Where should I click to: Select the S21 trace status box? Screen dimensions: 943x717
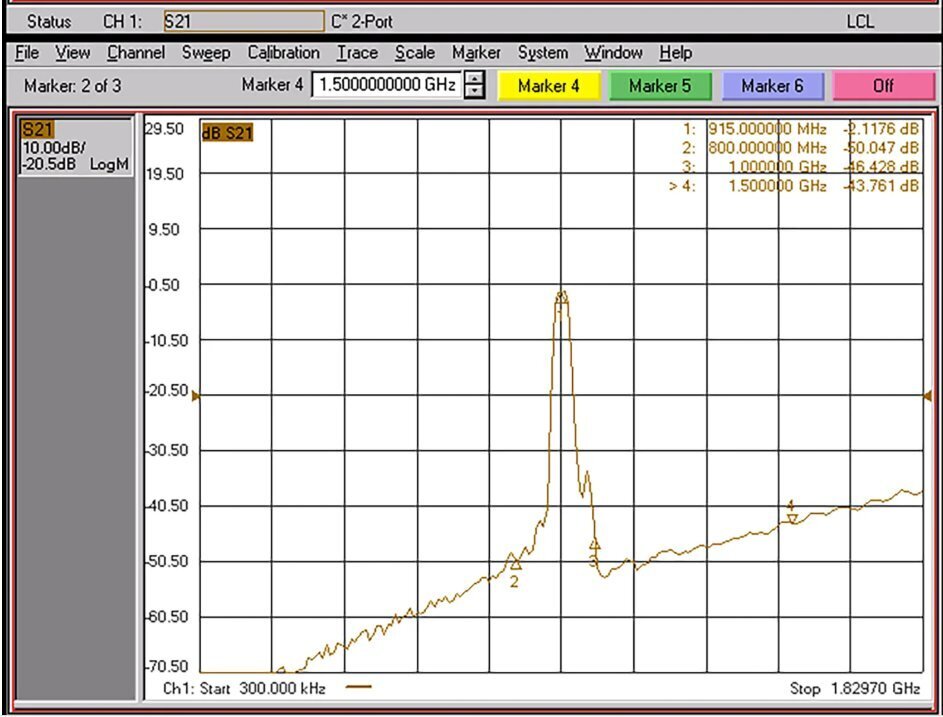(x=76, y=147)
